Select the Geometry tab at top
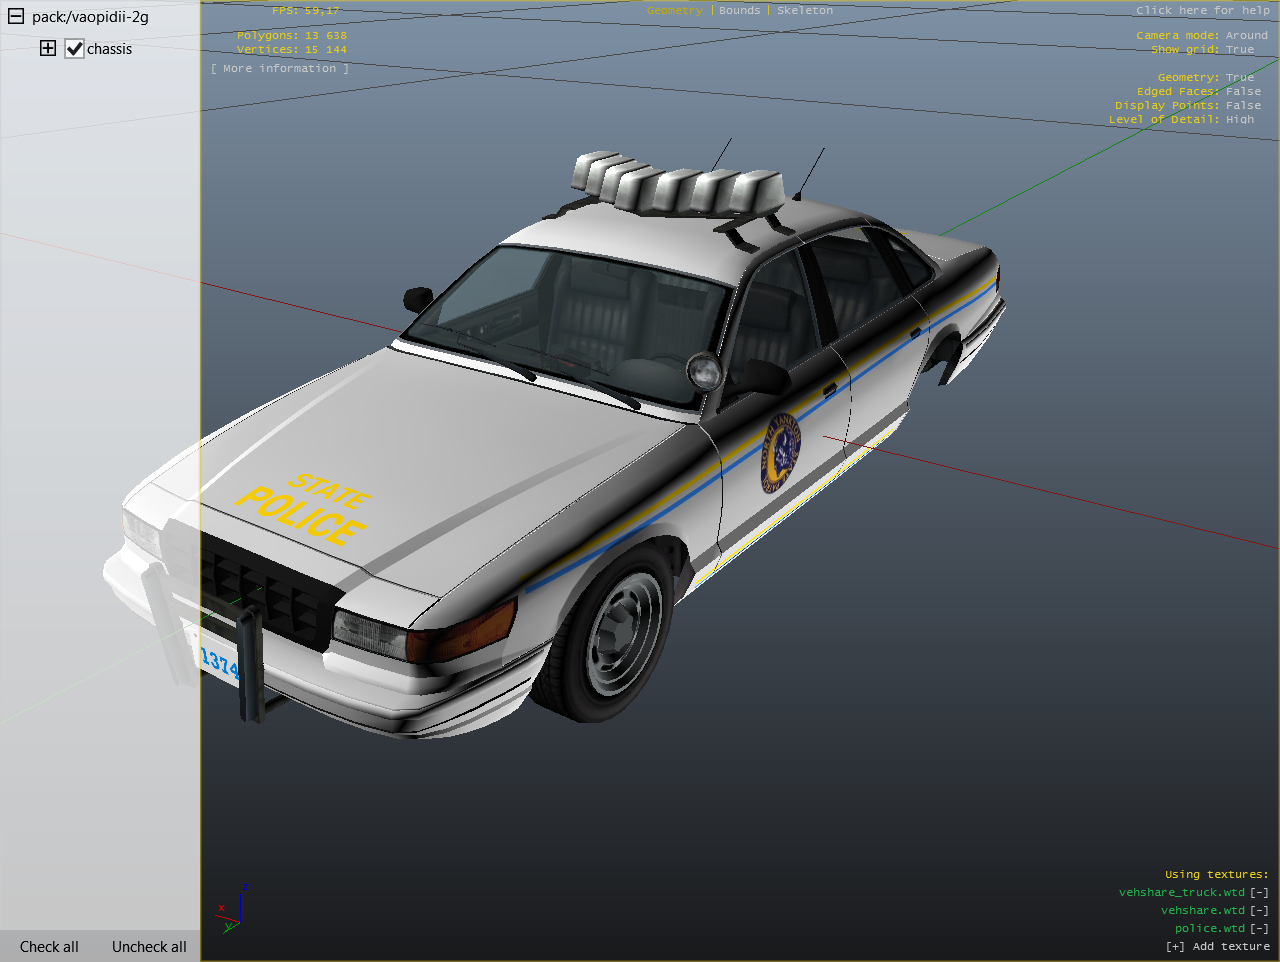The width and height of the screenshot is (1280, 962). click(674, 10)
